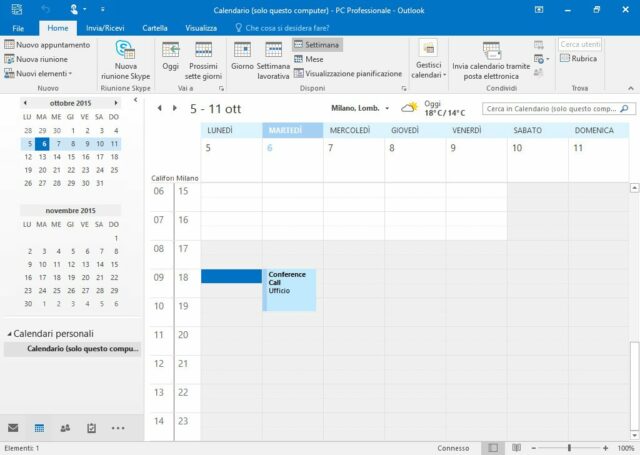The image size is (640, 455).
Task: Select the Settimana week view toggle
Action: coord(318,45)
